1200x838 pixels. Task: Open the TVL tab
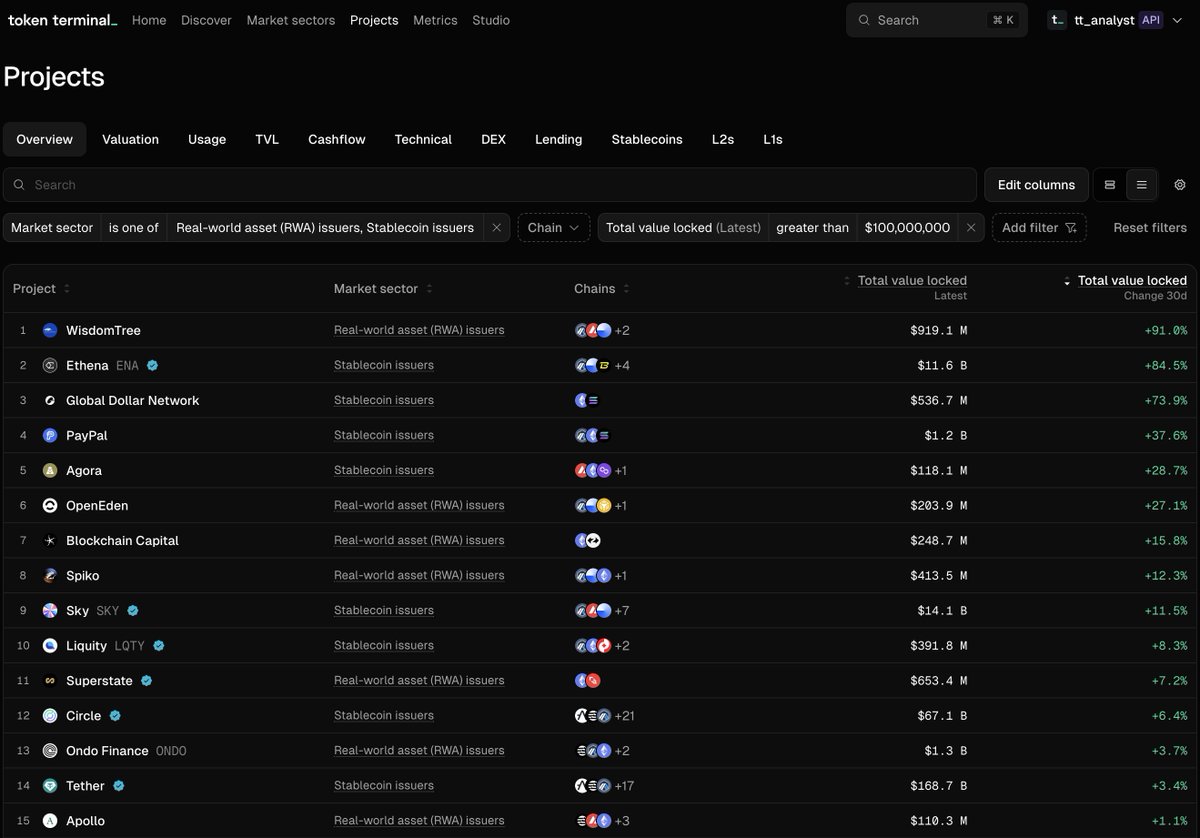[267, 139]
